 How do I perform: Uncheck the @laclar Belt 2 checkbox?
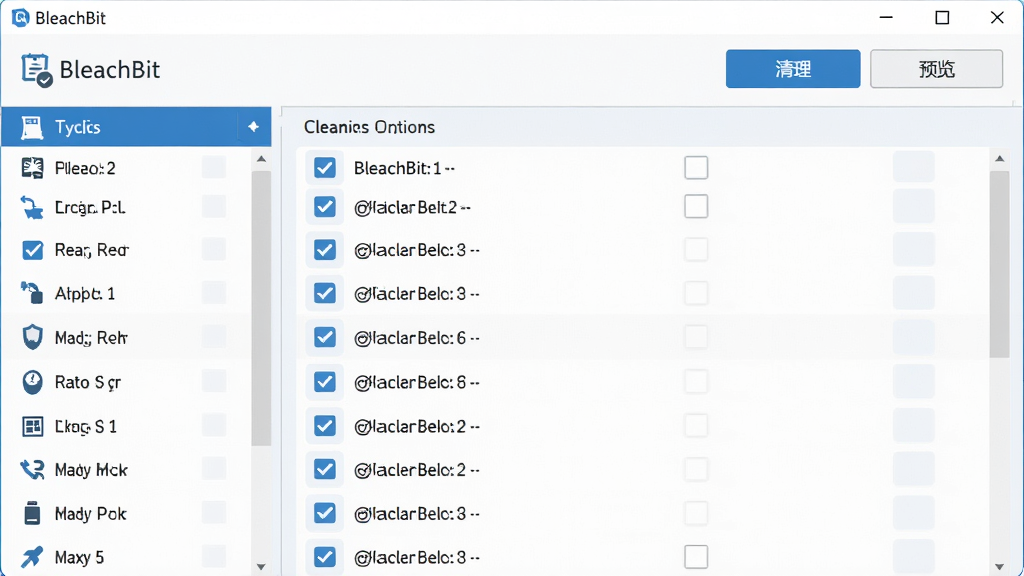pyautogui.click(x=325, y=207)
